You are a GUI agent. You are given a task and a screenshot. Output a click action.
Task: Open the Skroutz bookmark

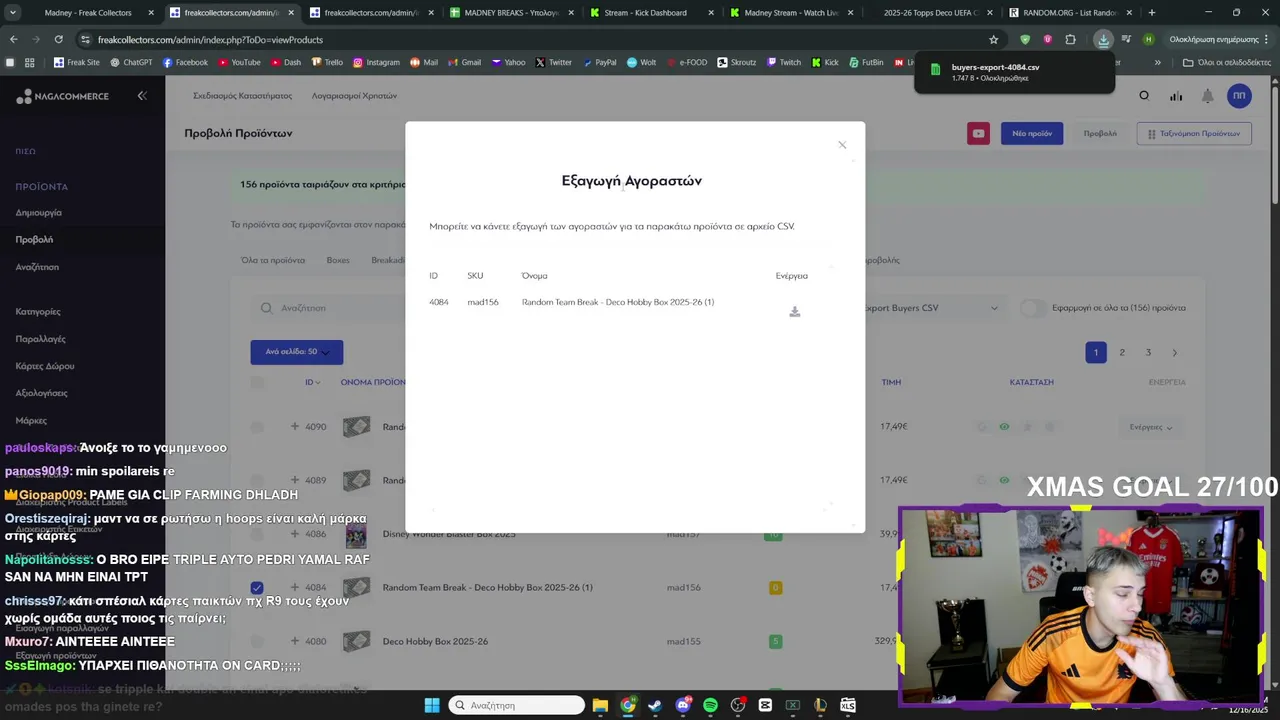737,62
